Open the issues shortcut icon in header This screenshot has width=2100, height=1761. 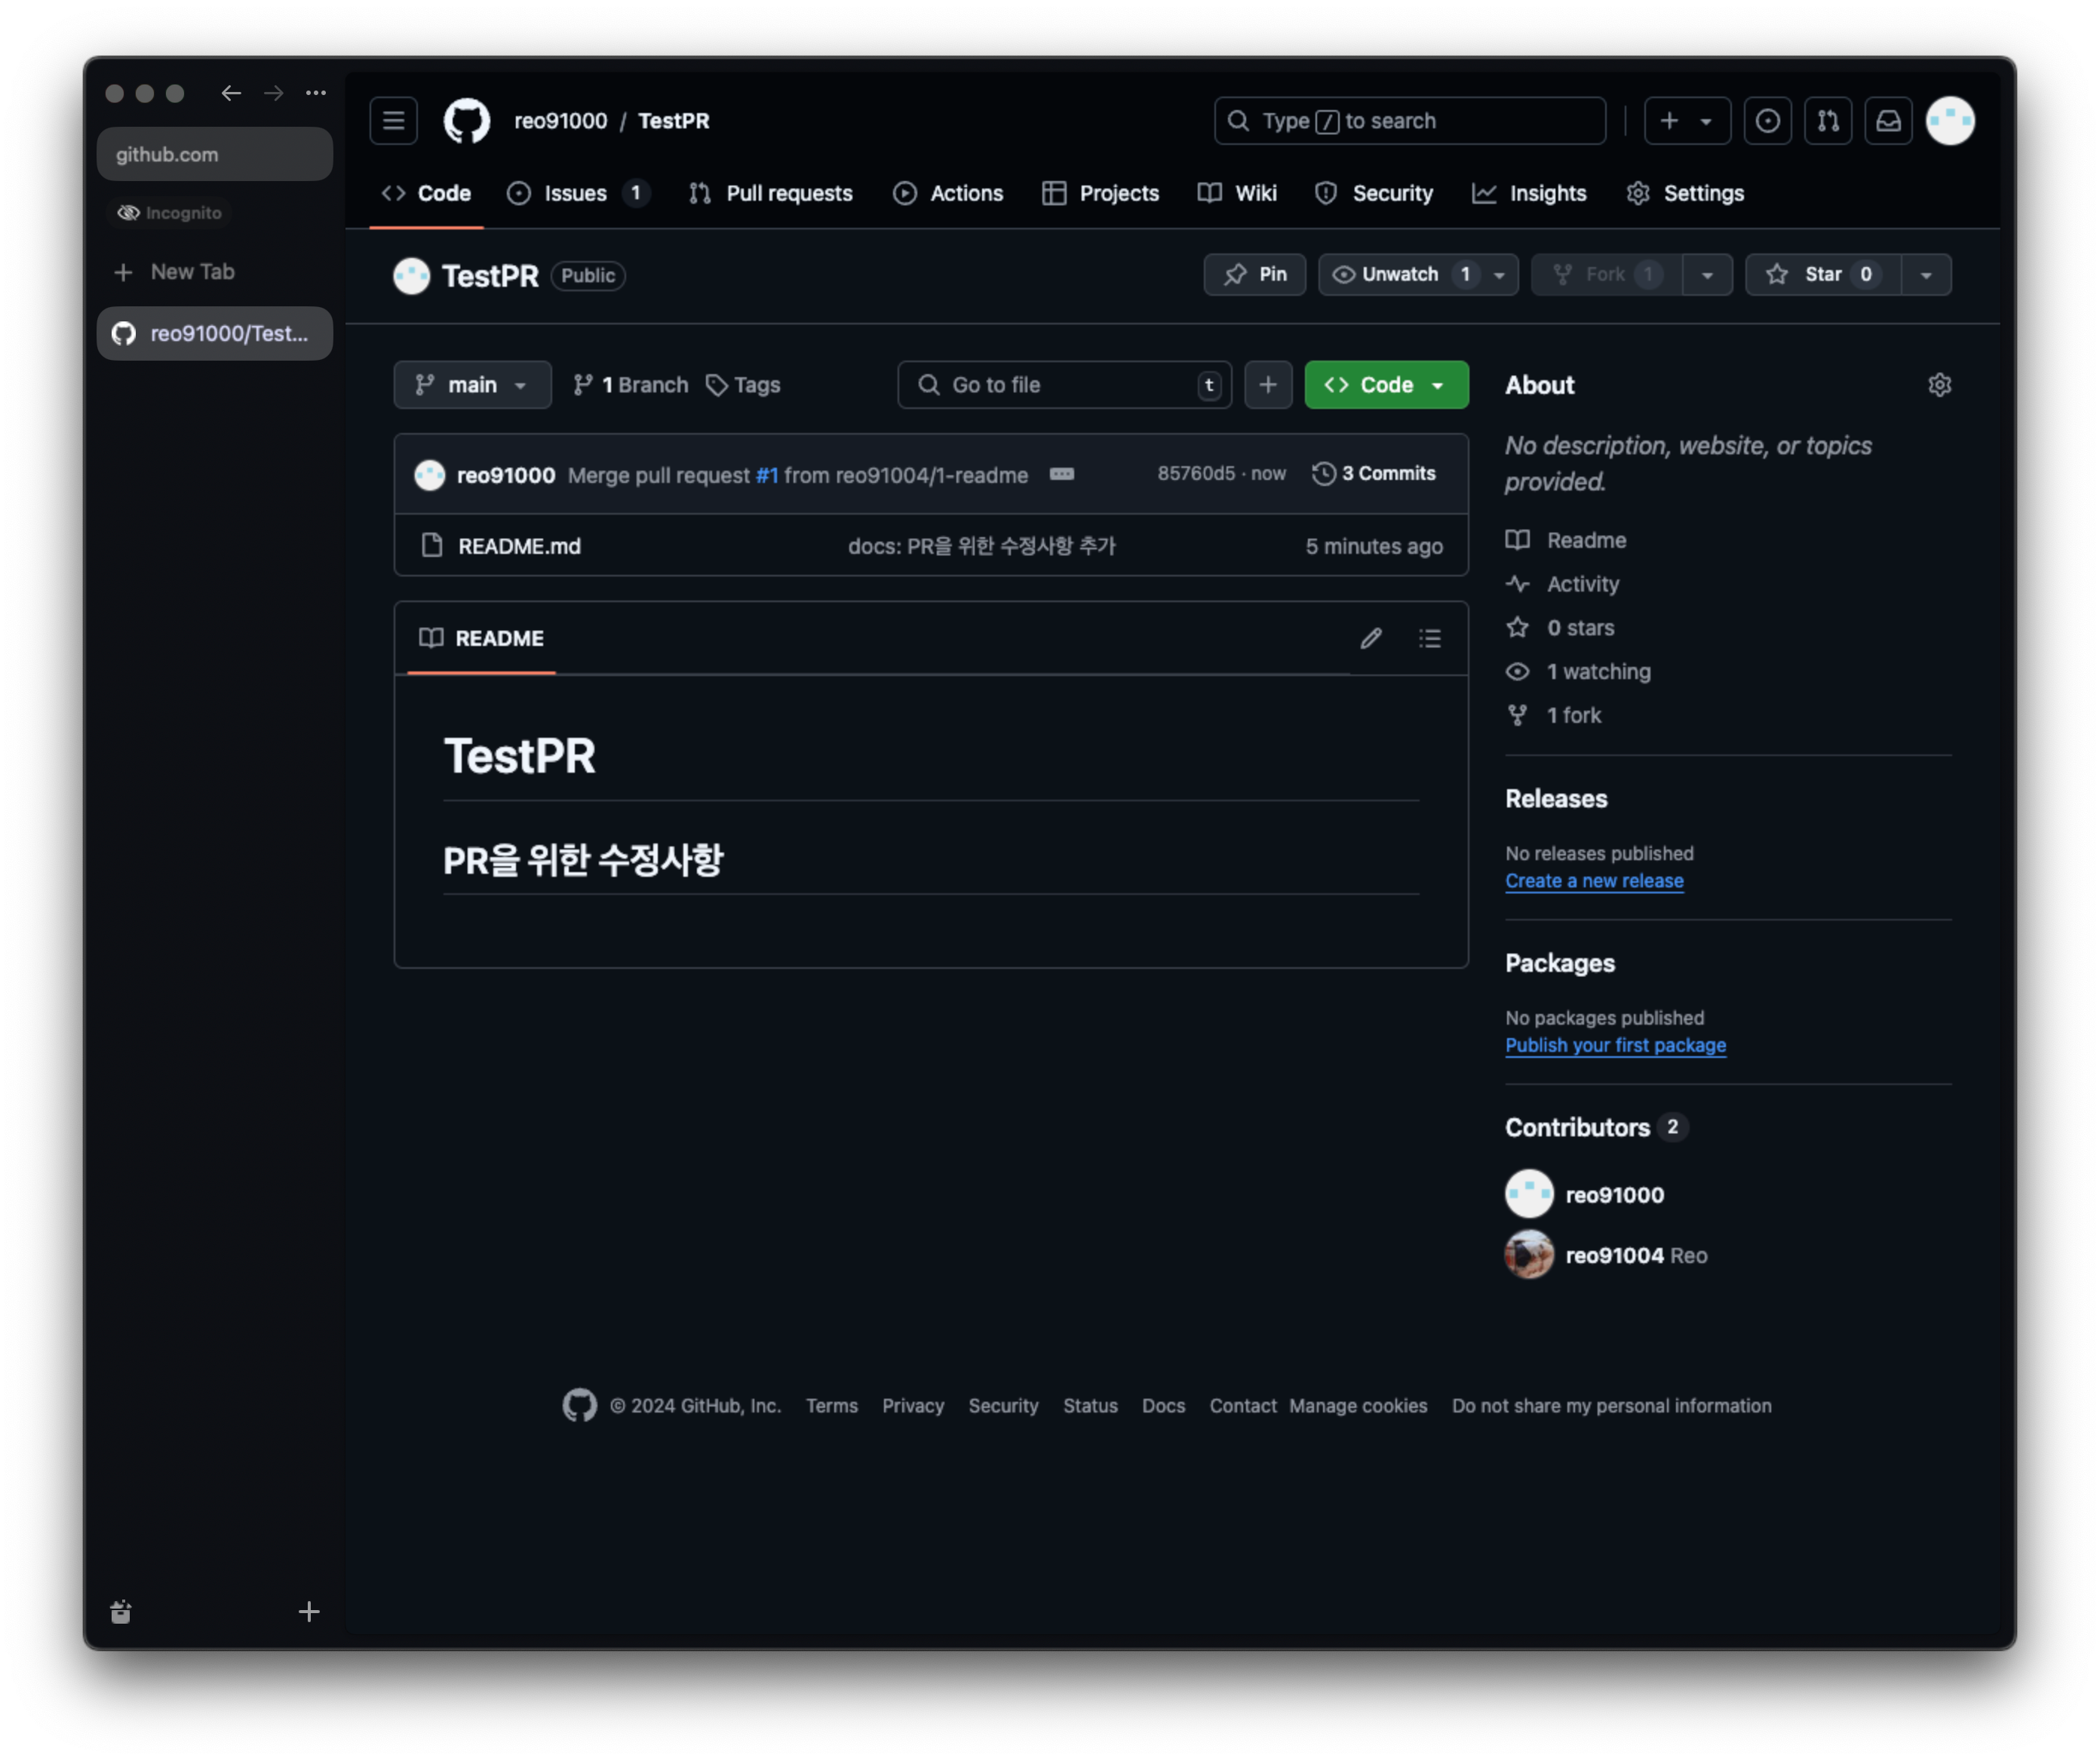tap(1767, 121)
